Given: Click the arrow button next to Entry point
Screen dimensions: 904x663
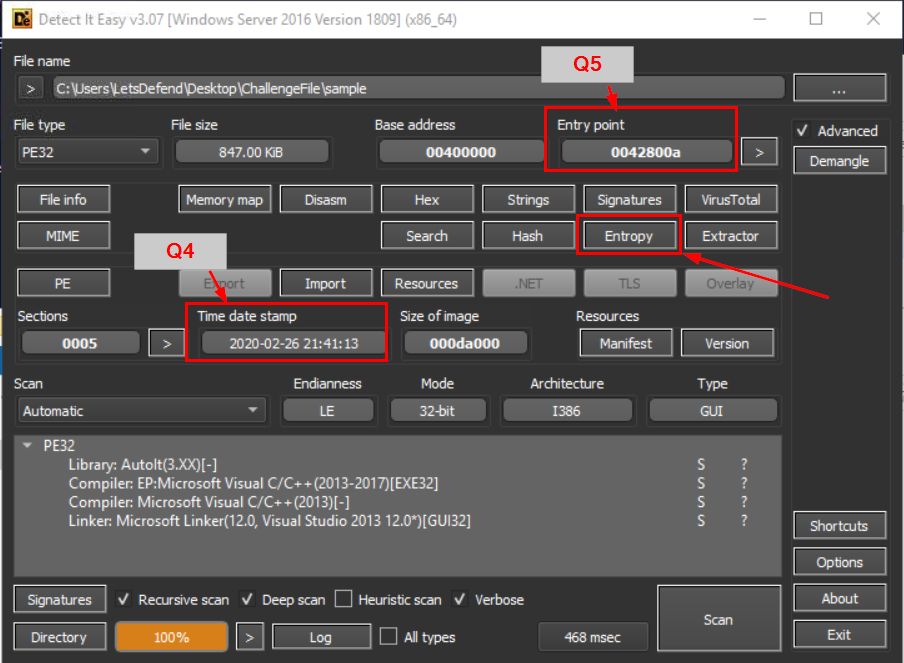Looking at the screenshot, I should point(759,152).
